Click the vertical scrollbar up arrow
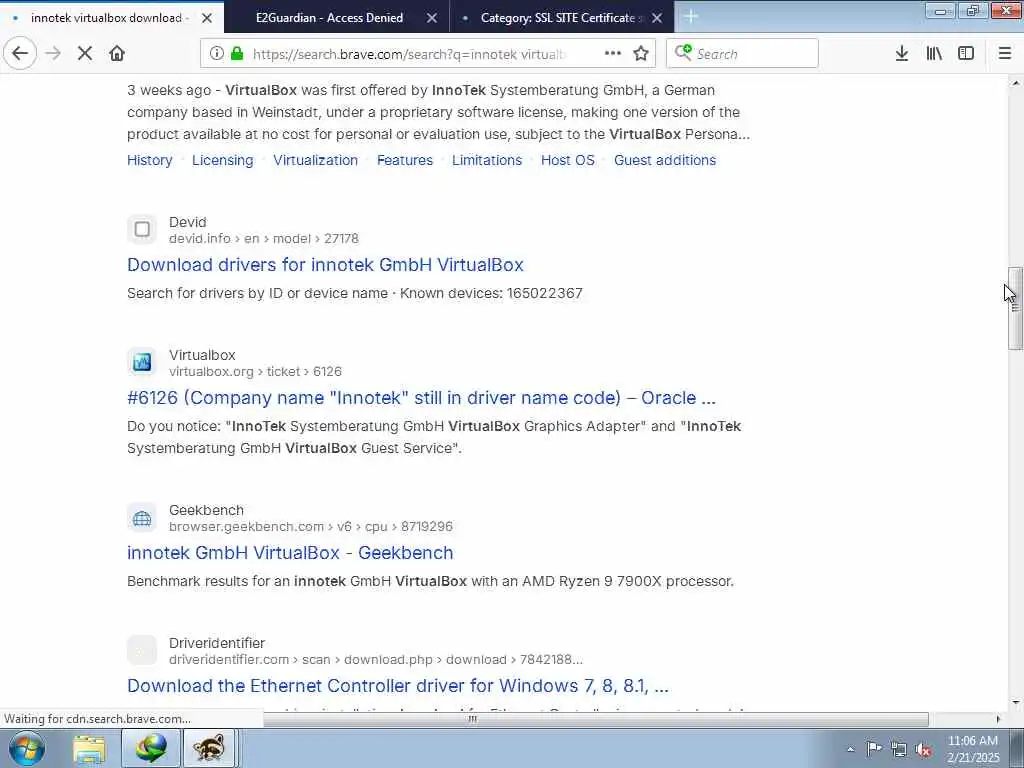This screenshot has height=768, width=1024. point(1016,83)
